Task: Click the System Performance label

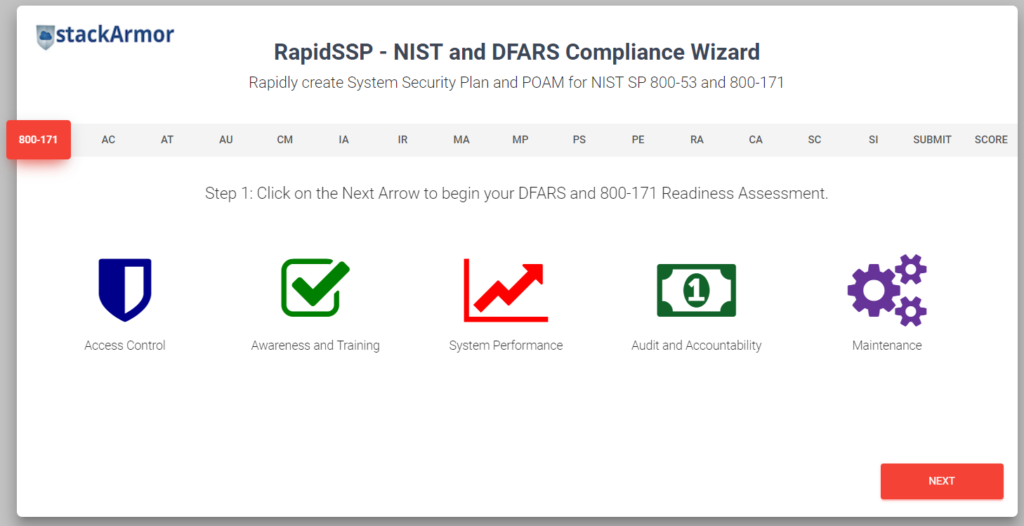Action: 505,345
